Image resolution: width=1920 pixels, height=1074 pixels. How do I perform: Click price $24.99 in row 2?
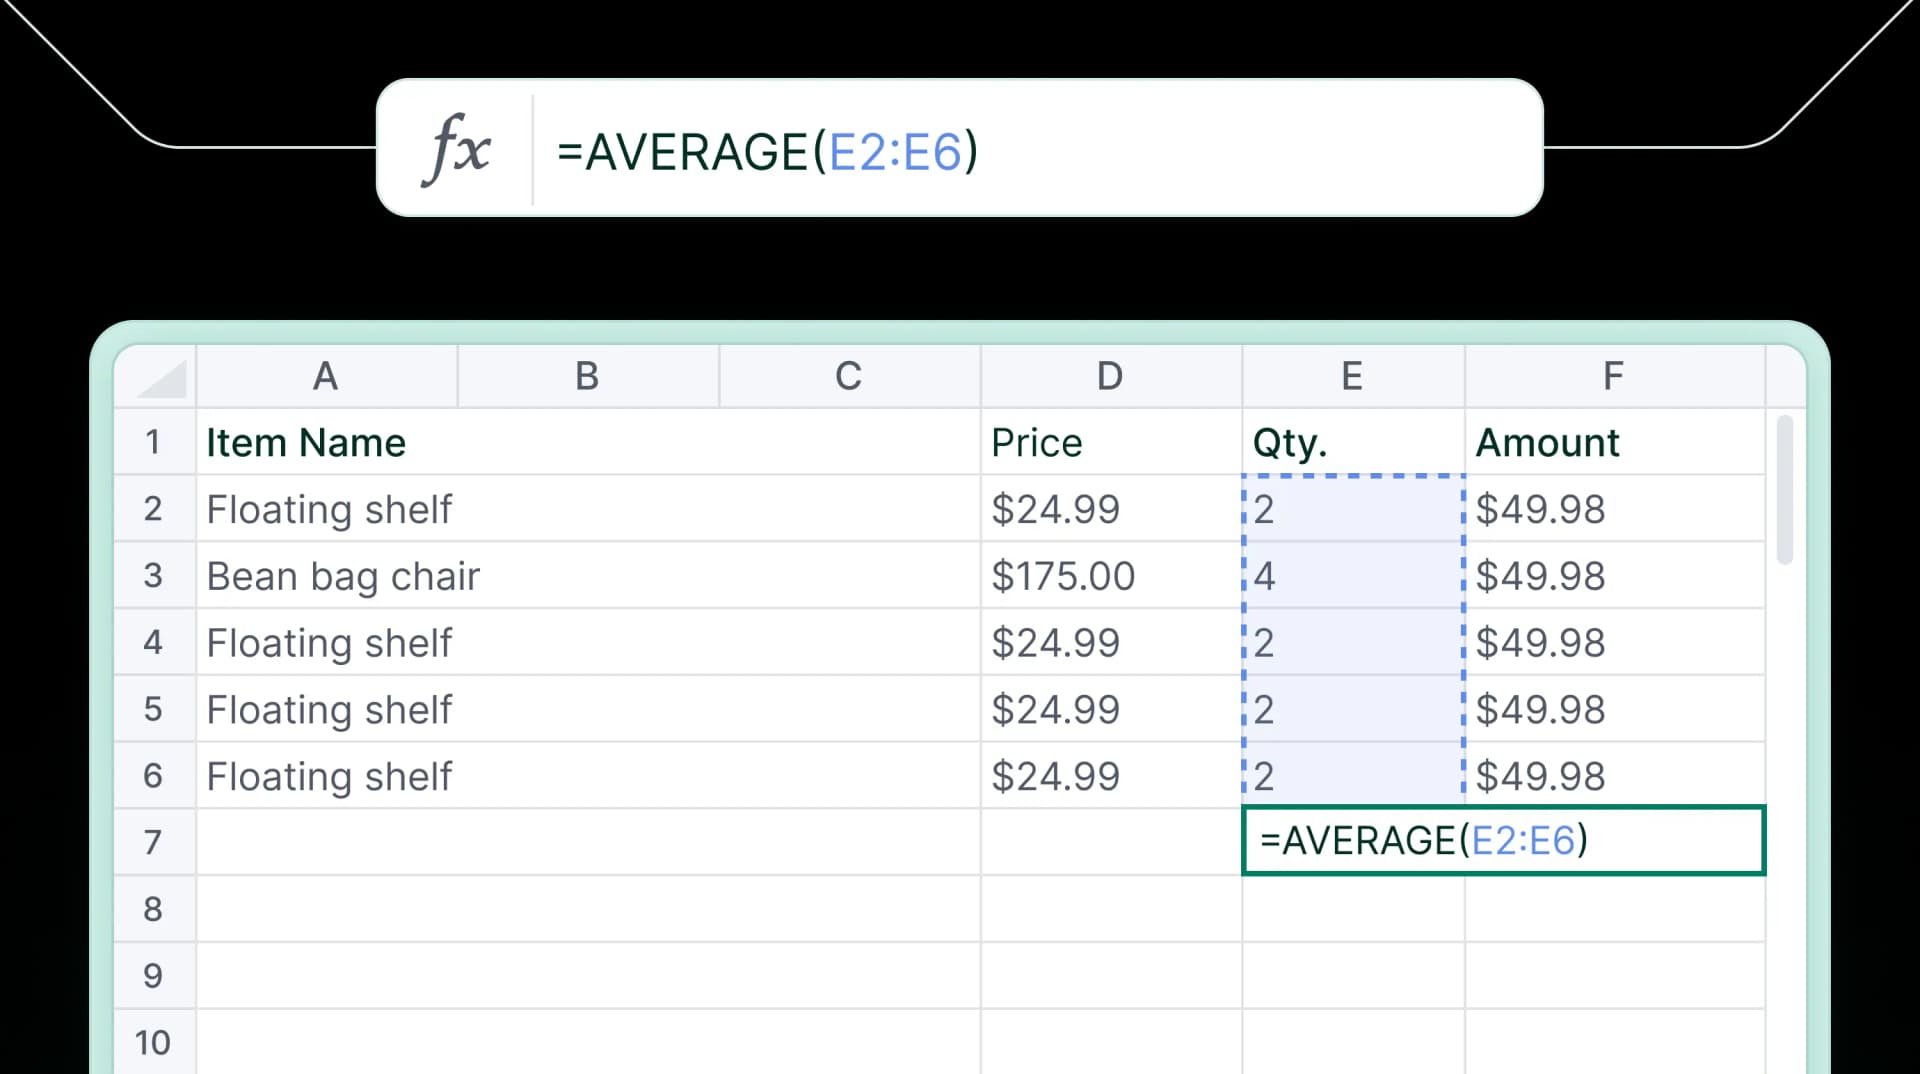click(1111, 509)
